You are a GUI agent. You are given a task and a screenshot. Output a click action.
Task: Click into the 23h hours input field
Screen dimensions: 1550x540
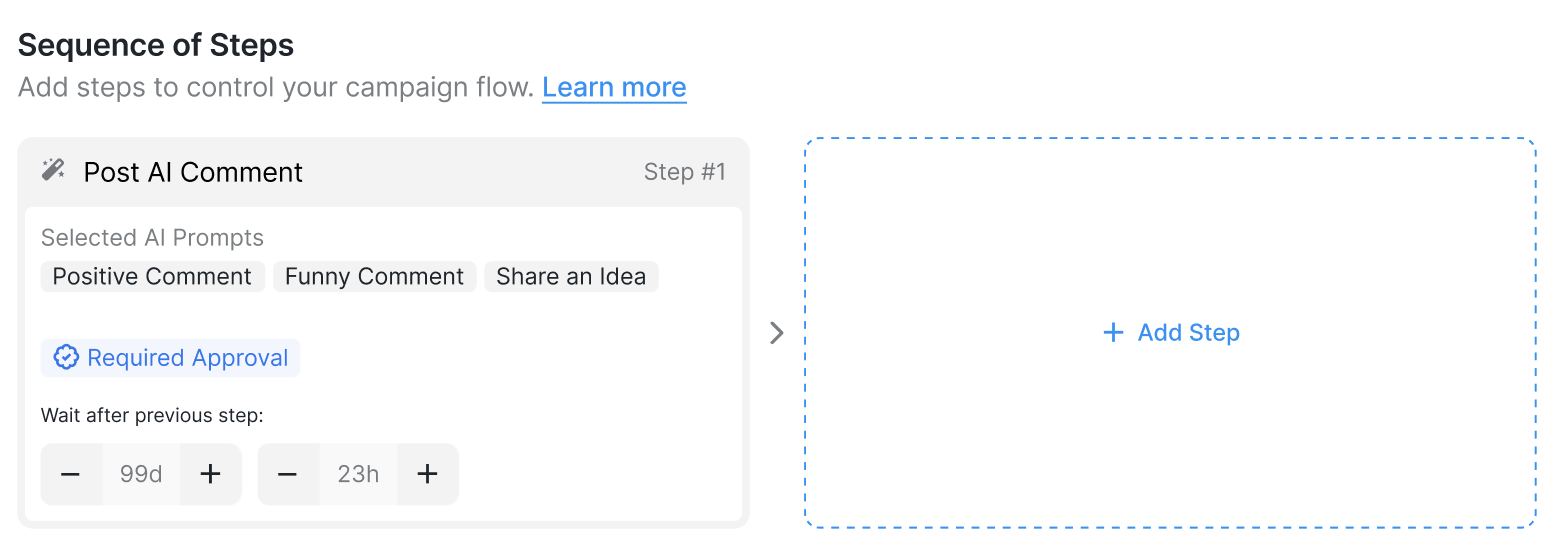(x=358, y=474)
